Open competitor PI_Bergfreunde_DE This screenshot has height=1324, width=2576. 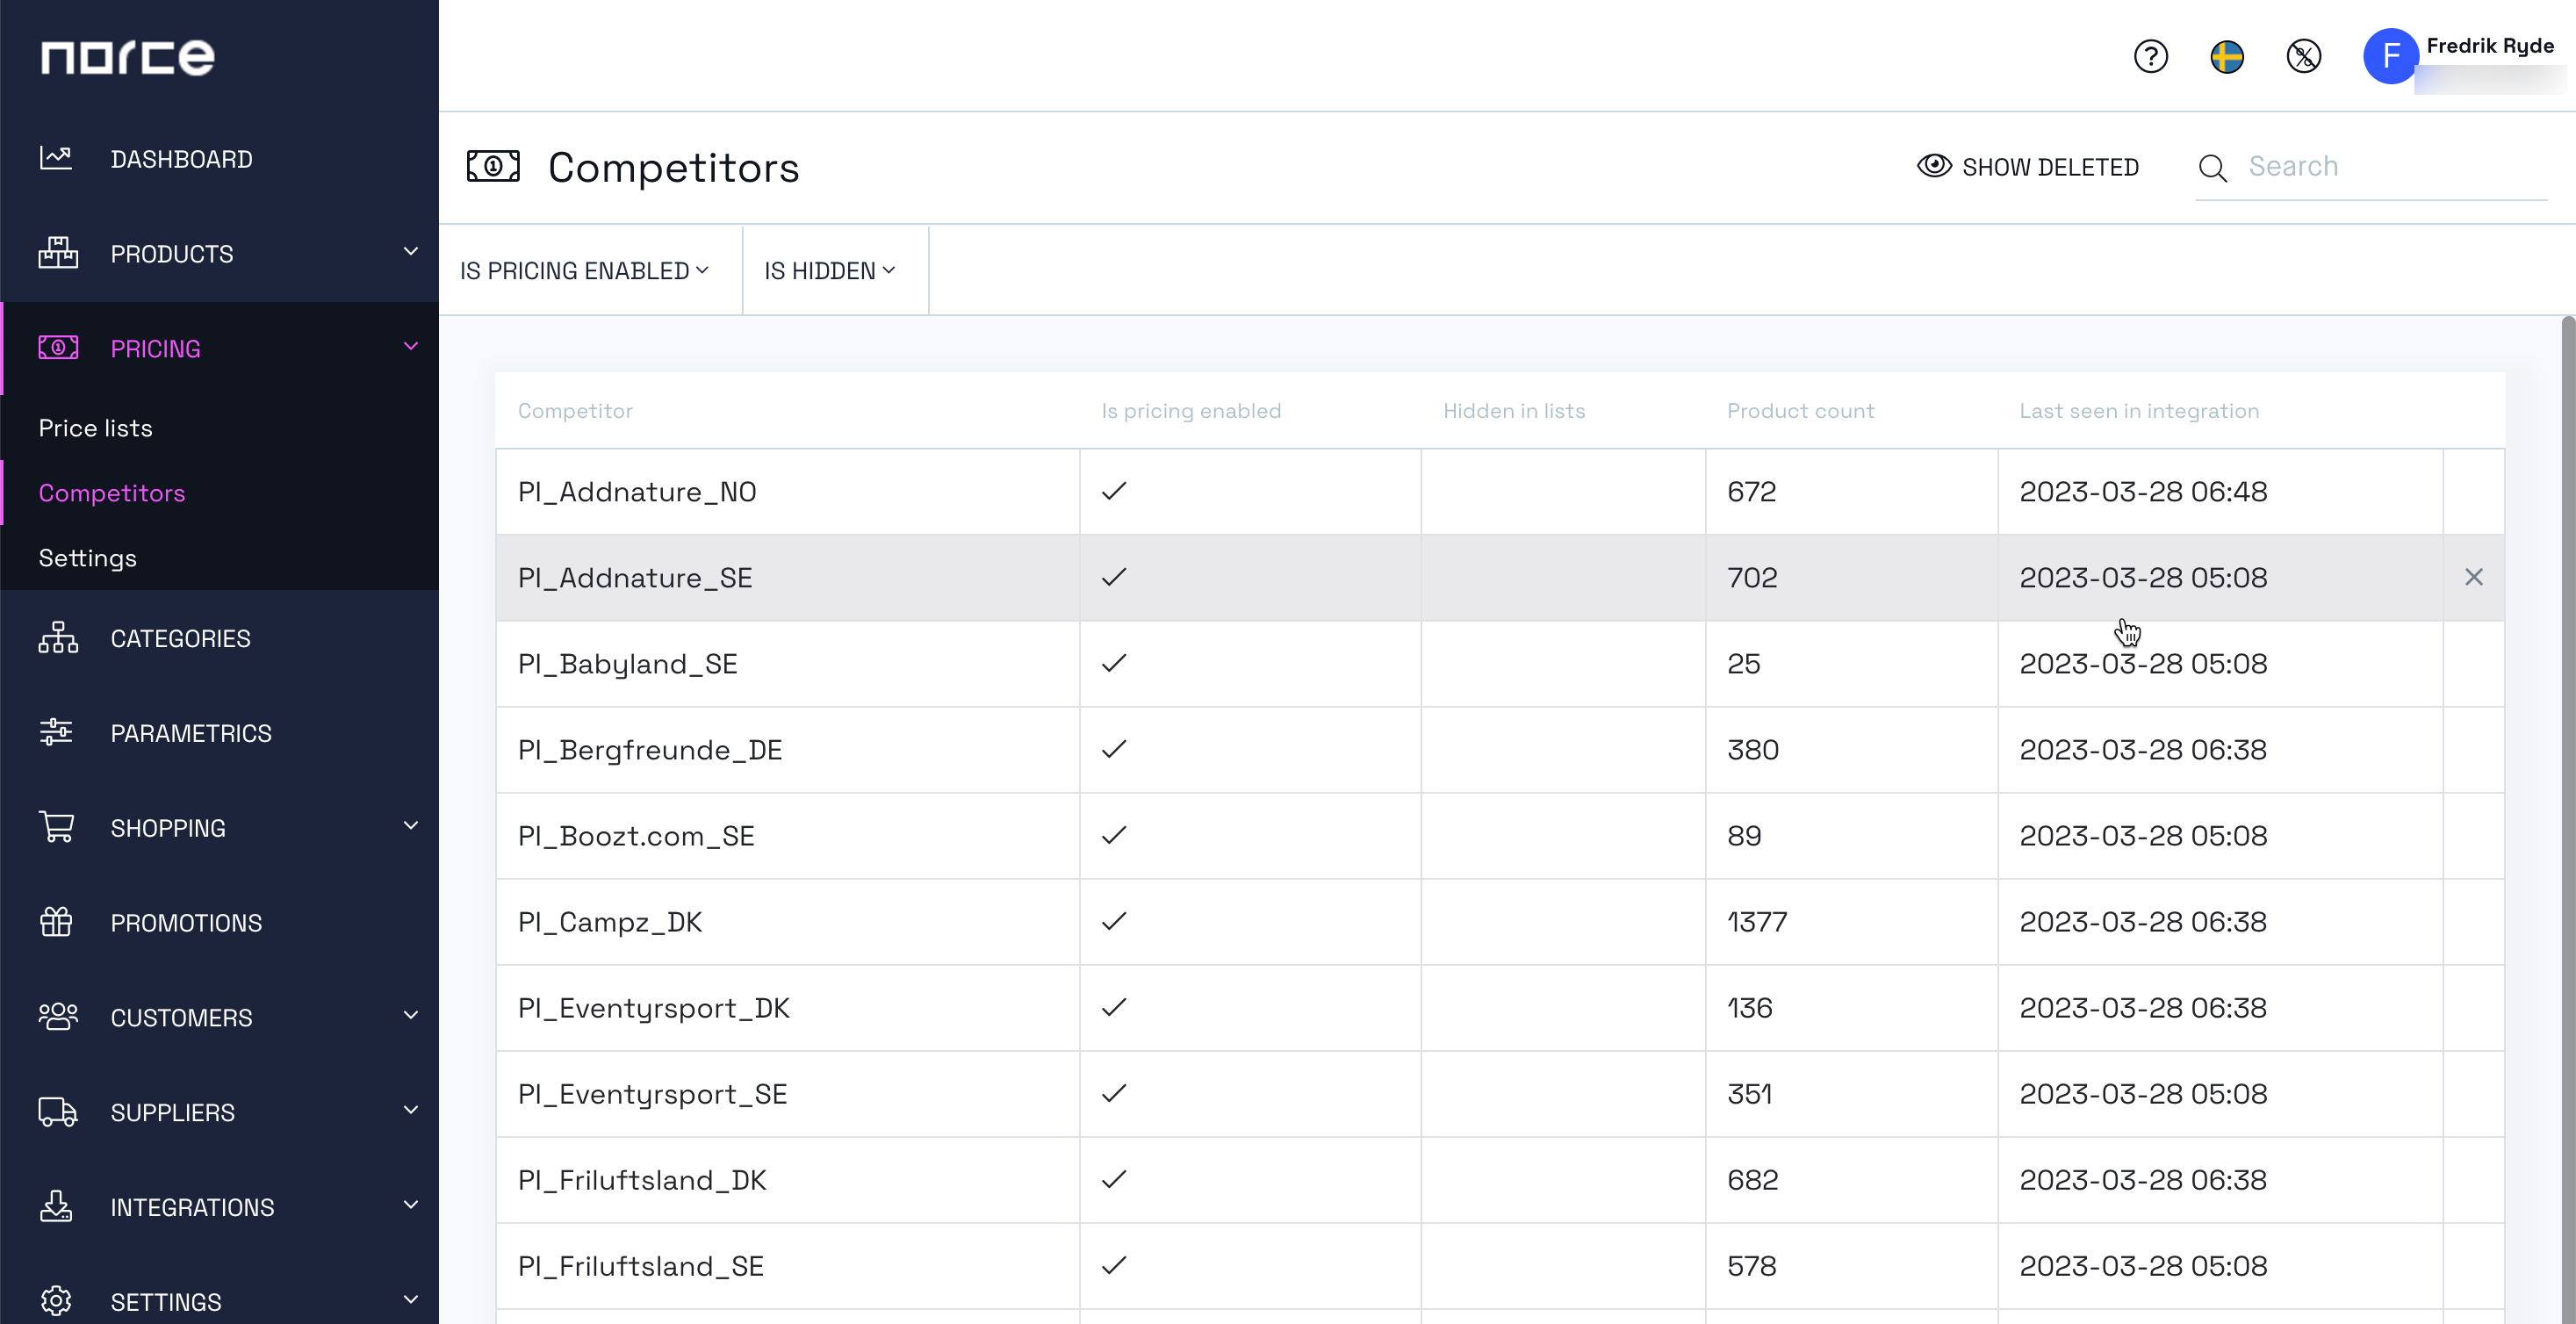[650, 750]
